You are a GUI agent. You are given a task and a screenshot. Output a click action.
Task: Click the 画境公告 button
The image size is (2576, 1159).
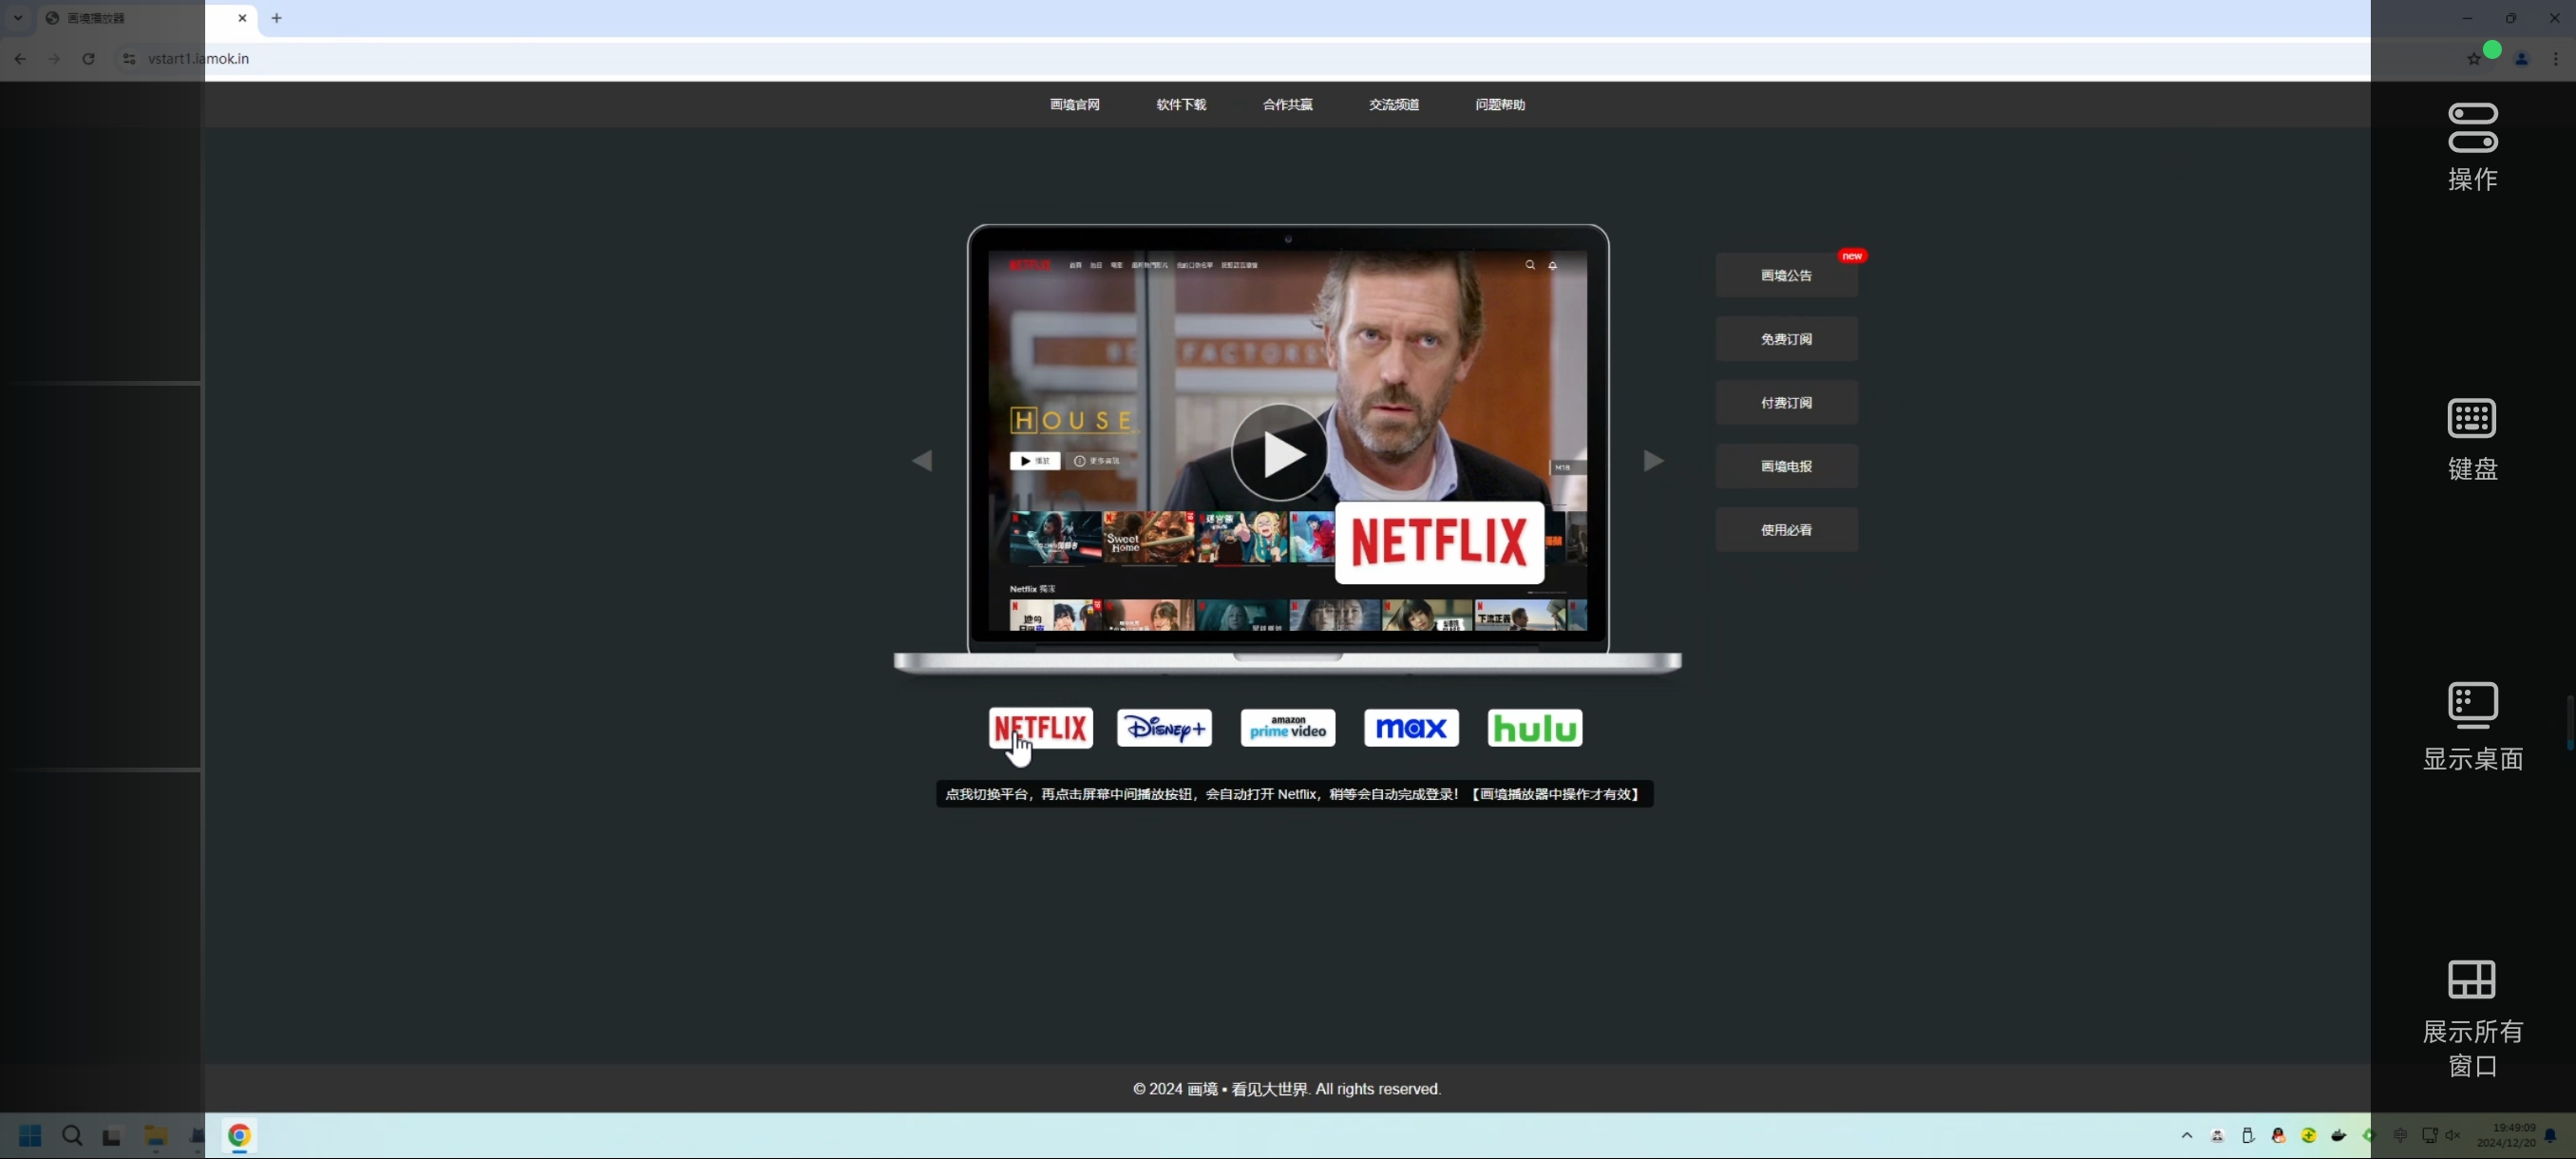(1786, 275)
